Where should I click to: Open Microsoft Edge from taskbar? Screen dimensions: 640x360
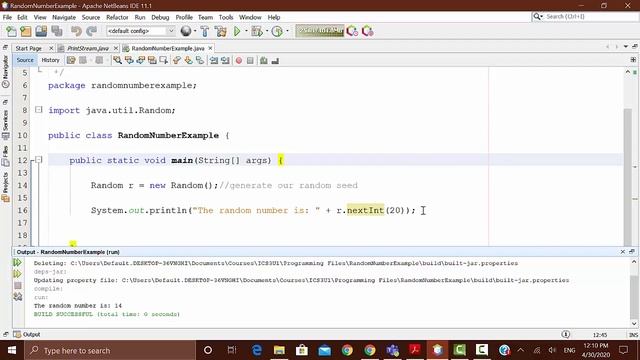click(257, 350)
